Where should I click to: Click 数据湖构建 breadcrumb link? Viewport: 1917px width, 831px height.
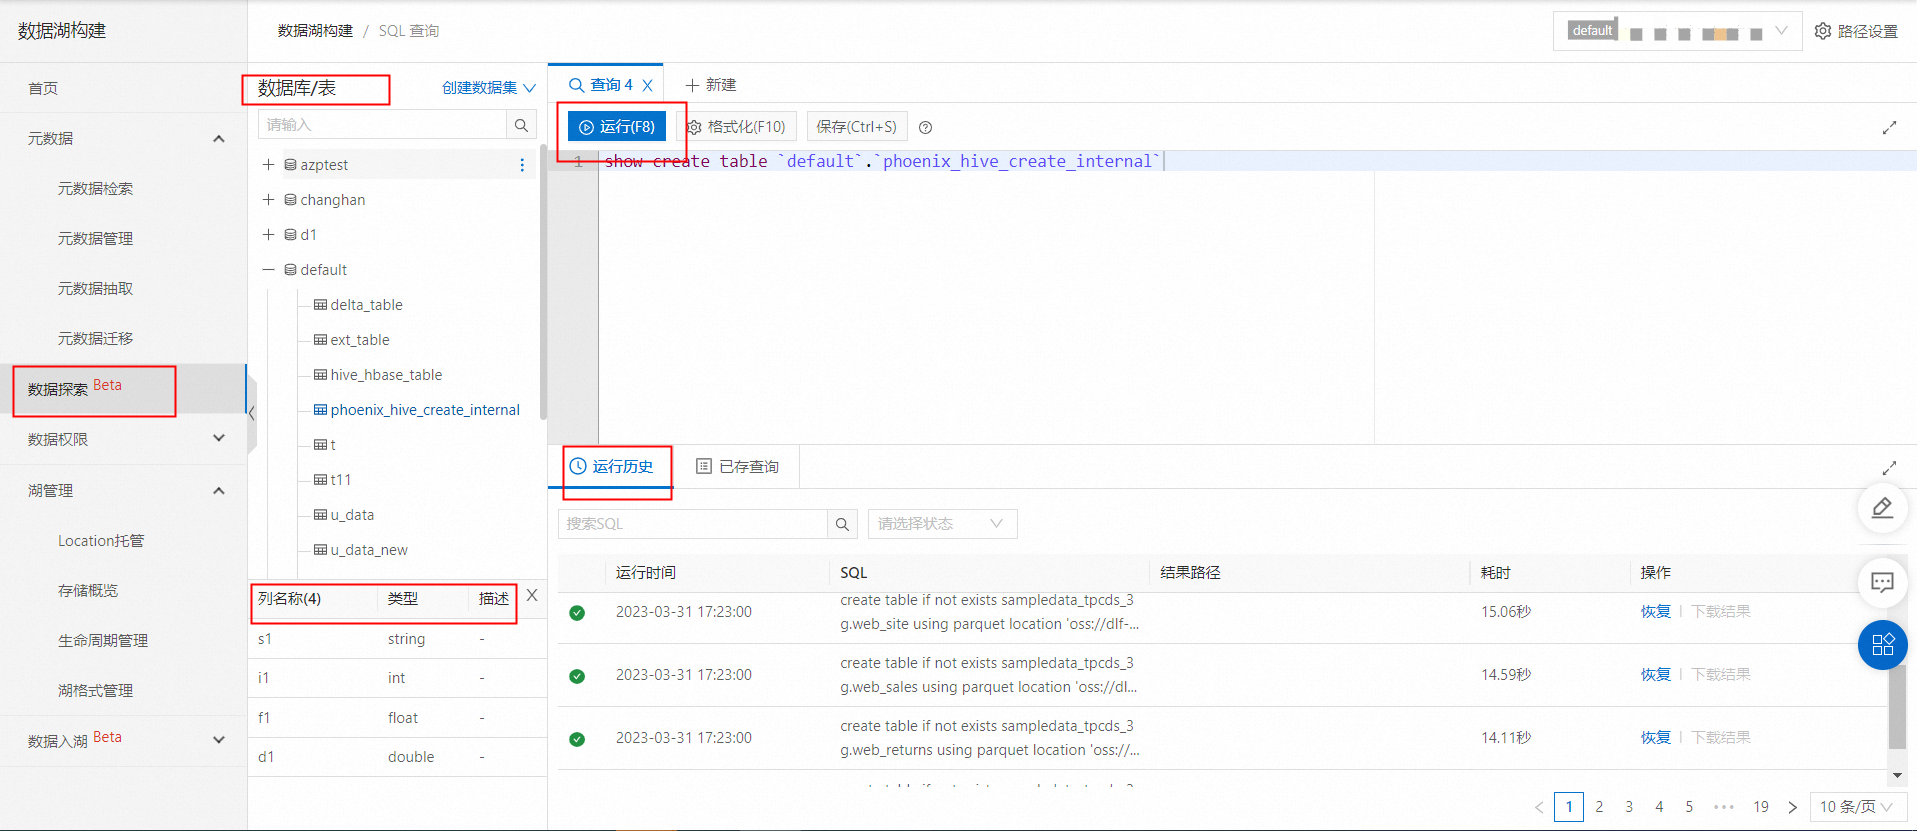(x=315, y=31)
